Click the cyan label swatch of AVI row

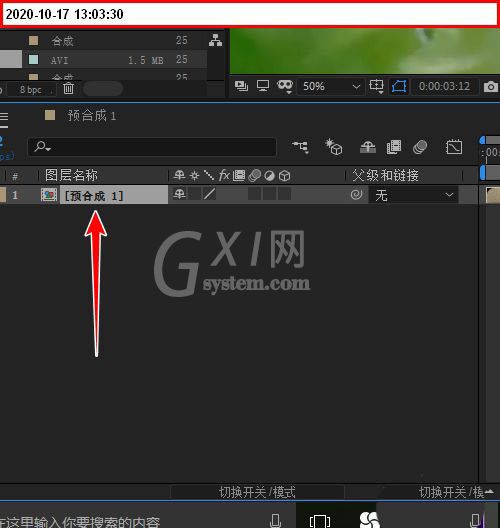click(33, 60)
